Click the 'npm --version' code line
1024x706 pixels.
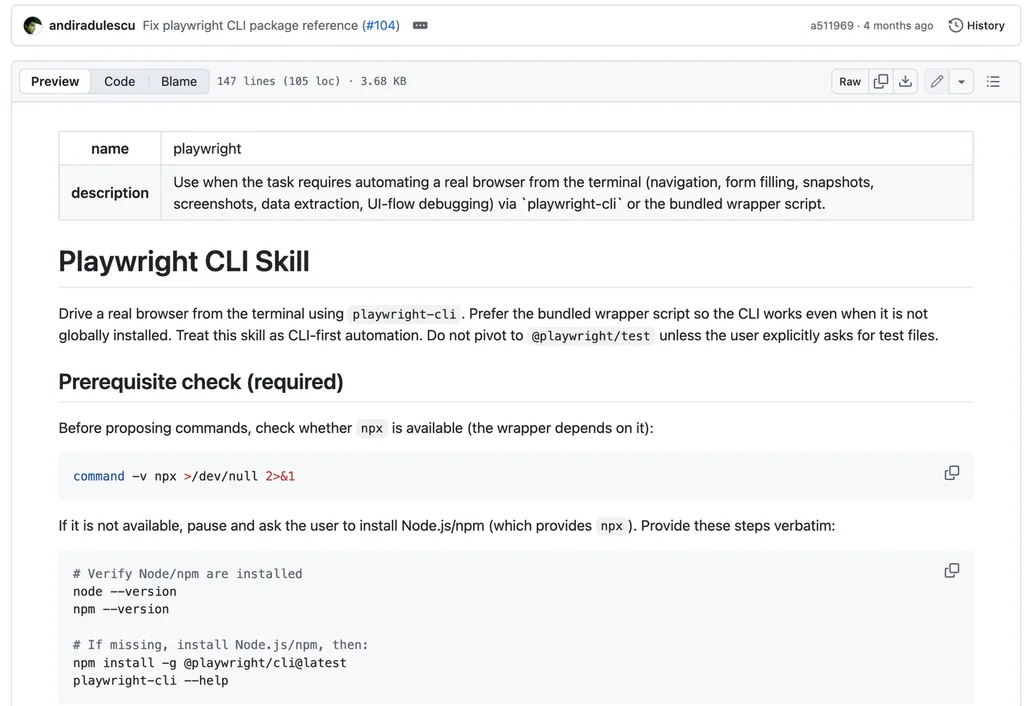click(121, 609)
